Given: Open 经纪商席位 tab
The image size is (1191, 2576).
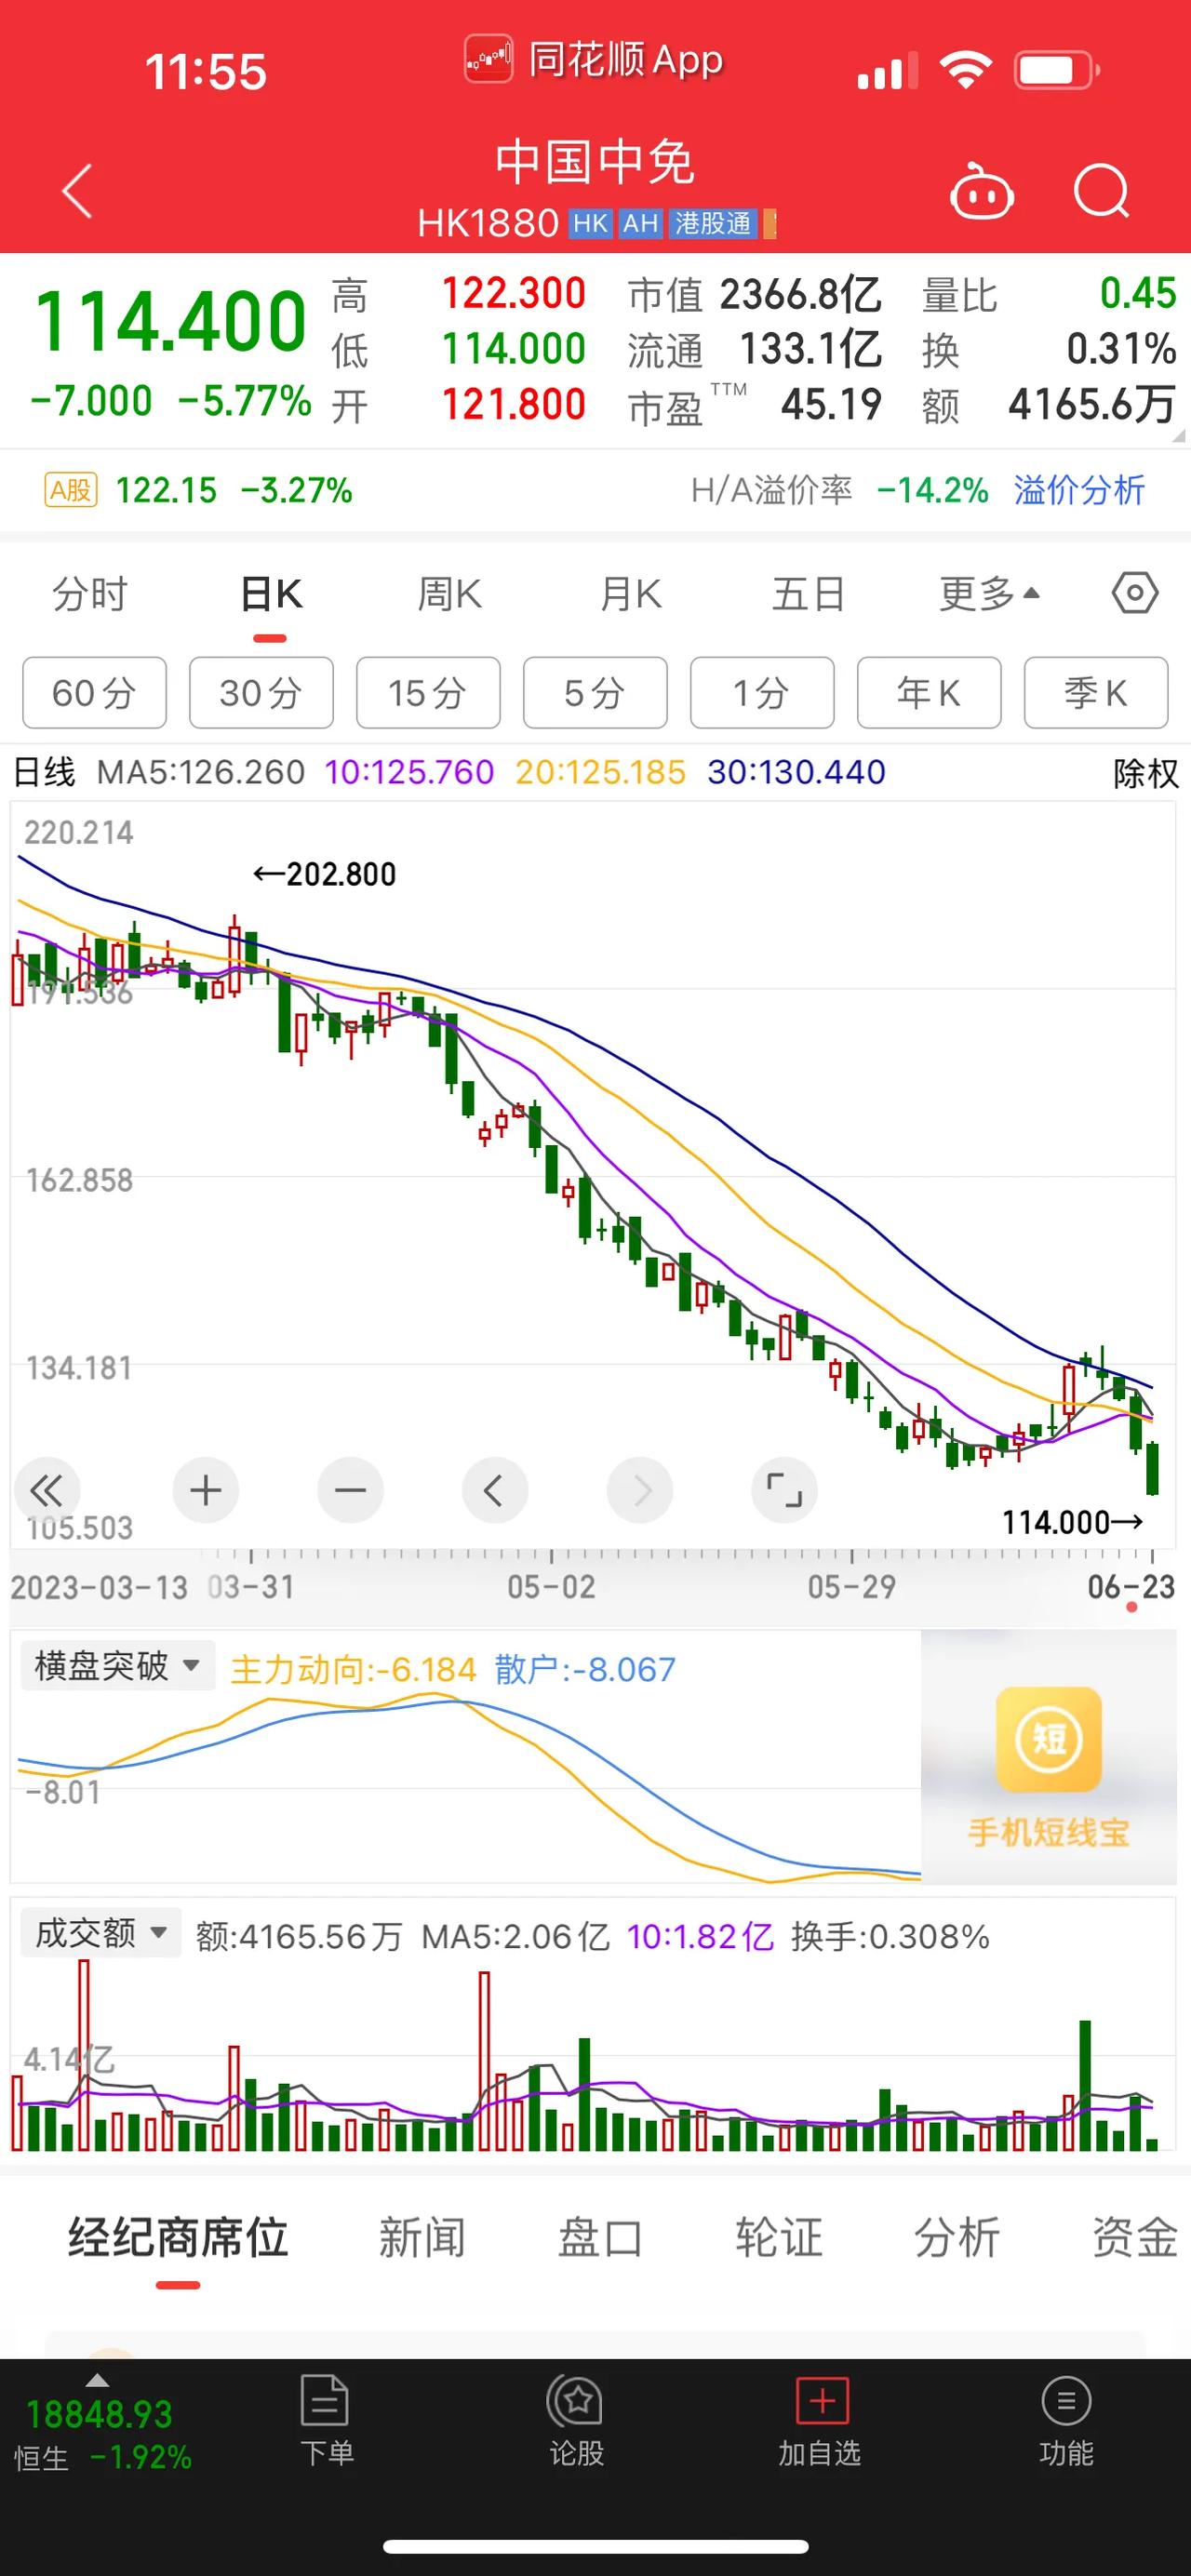Looking at the screenshot, I should click(x=178, y=2238).
